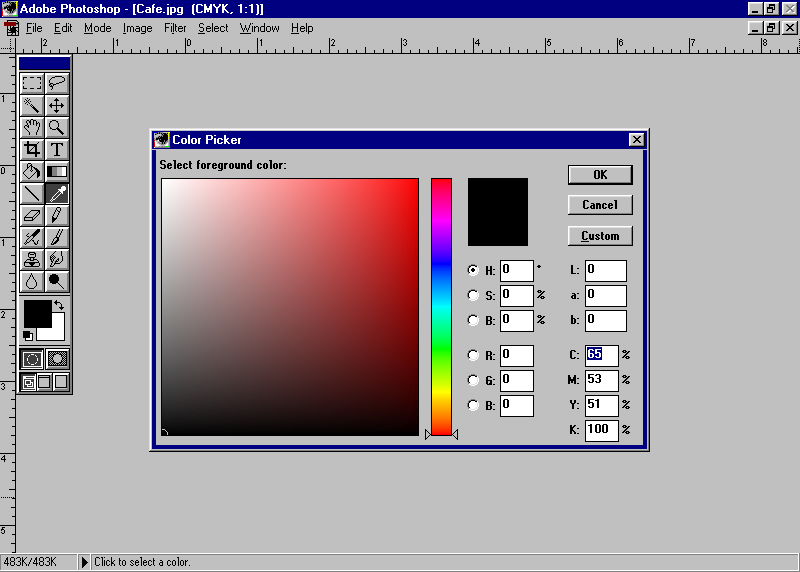
Task: Click the M magenta field showing 53
Action: pos(602,380)
